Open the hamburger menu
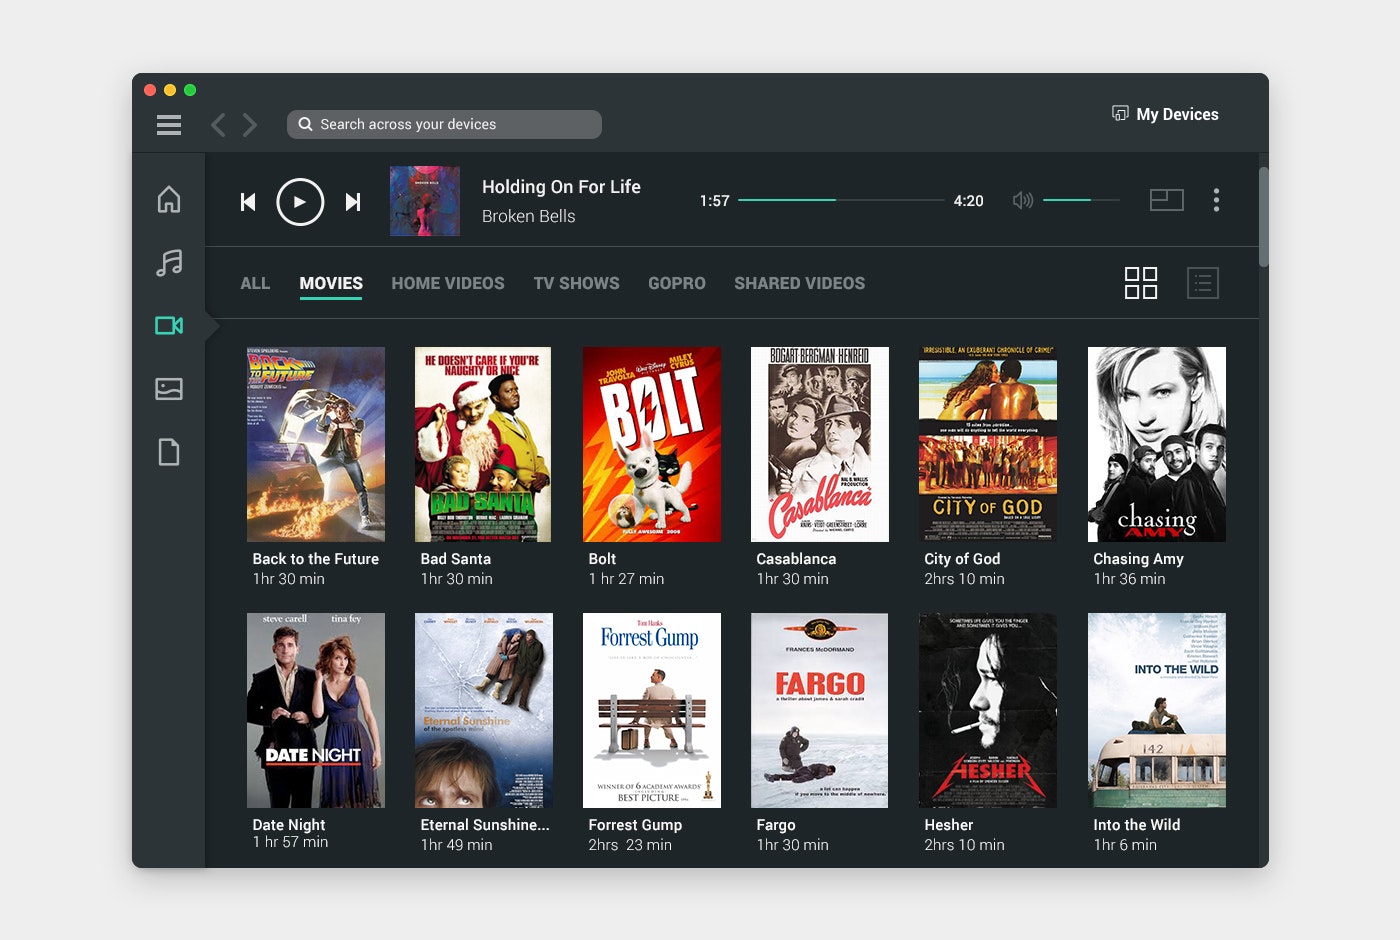Screen dimensions: 1400x940 (169, 125)
